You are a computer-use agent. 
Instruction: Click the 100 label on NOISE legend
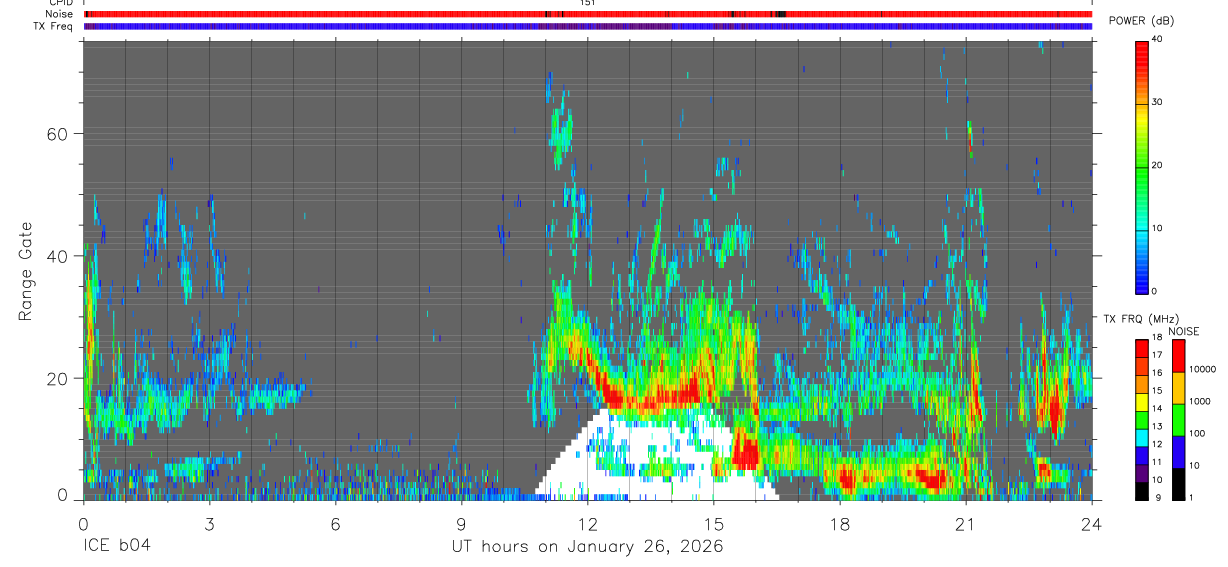pos(1197,433)
